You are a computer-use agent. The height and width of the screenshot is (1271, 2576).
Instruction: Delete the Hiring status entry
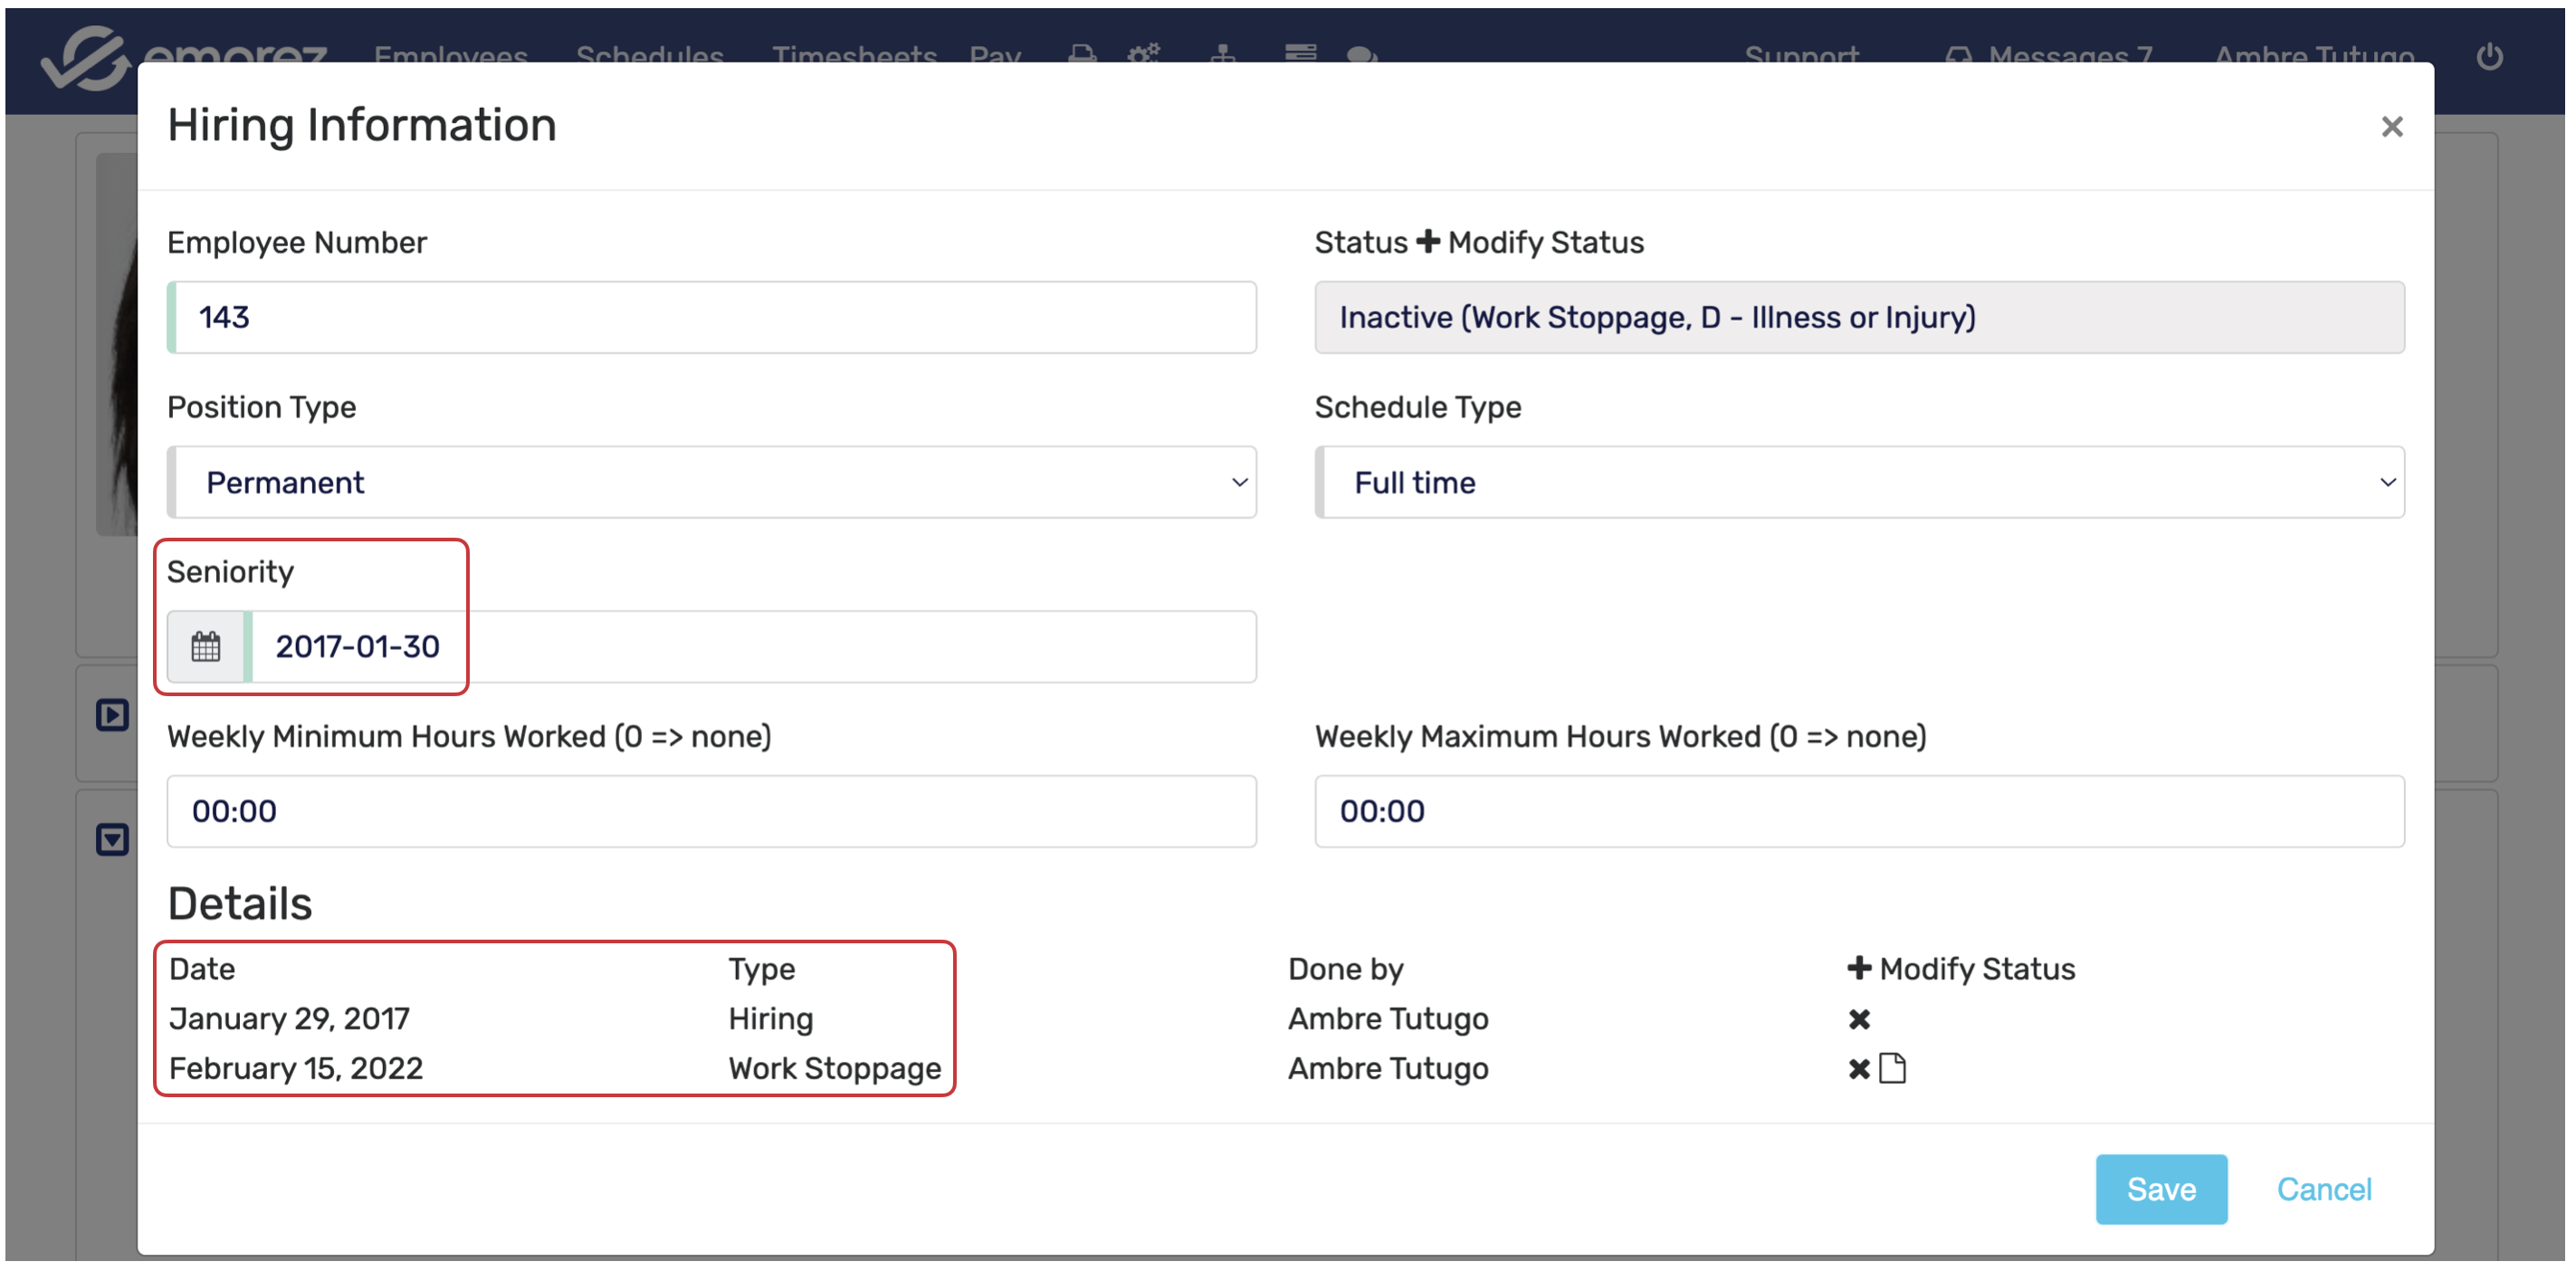click(1858, 1019)
